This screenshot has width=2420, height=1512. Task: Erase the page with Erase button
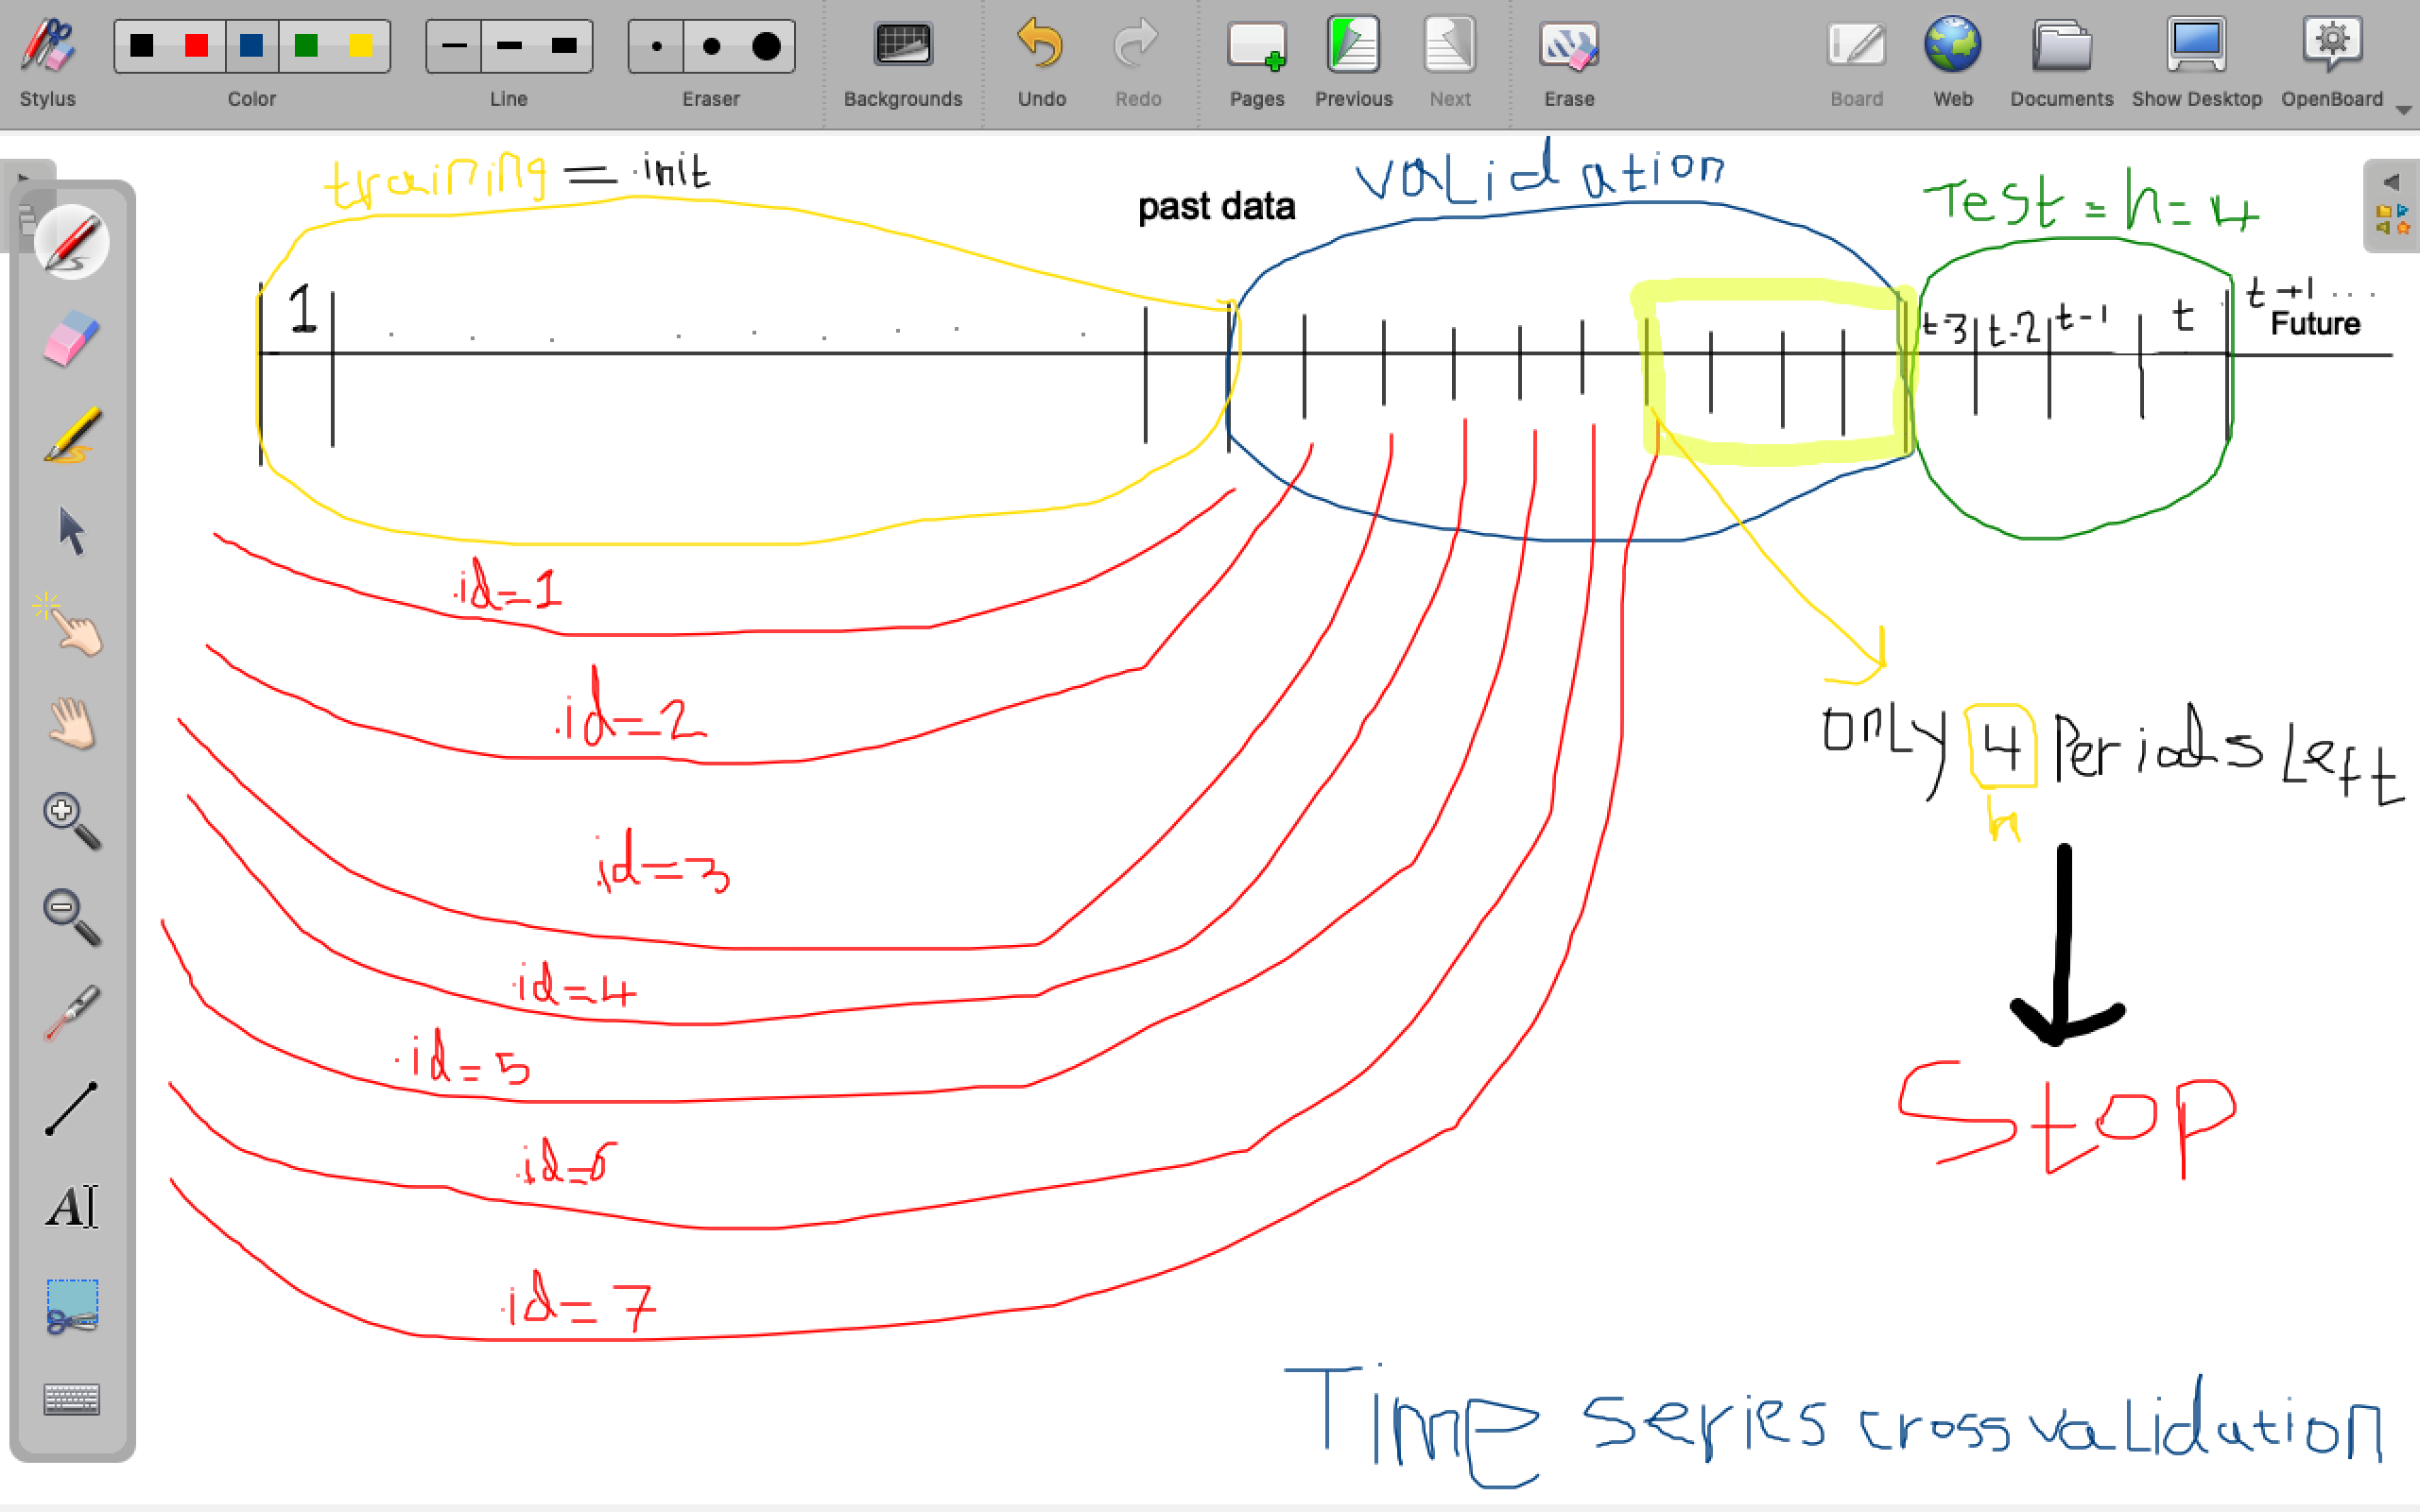[1569, 62]
